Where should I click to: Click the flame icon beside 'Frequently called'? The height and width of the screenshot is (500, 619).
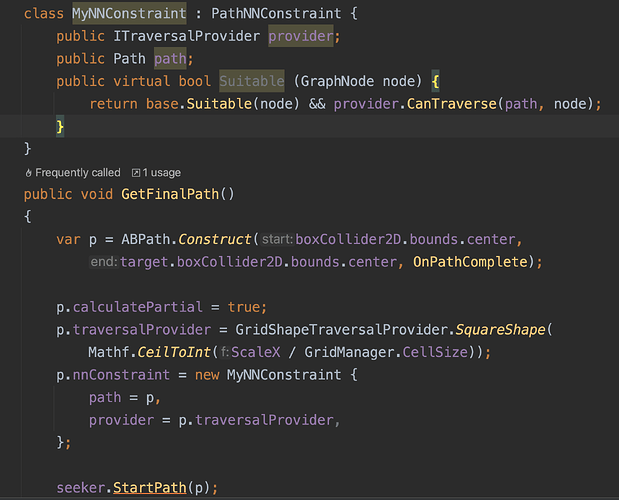pyautogui.click(x=28, y=173)
